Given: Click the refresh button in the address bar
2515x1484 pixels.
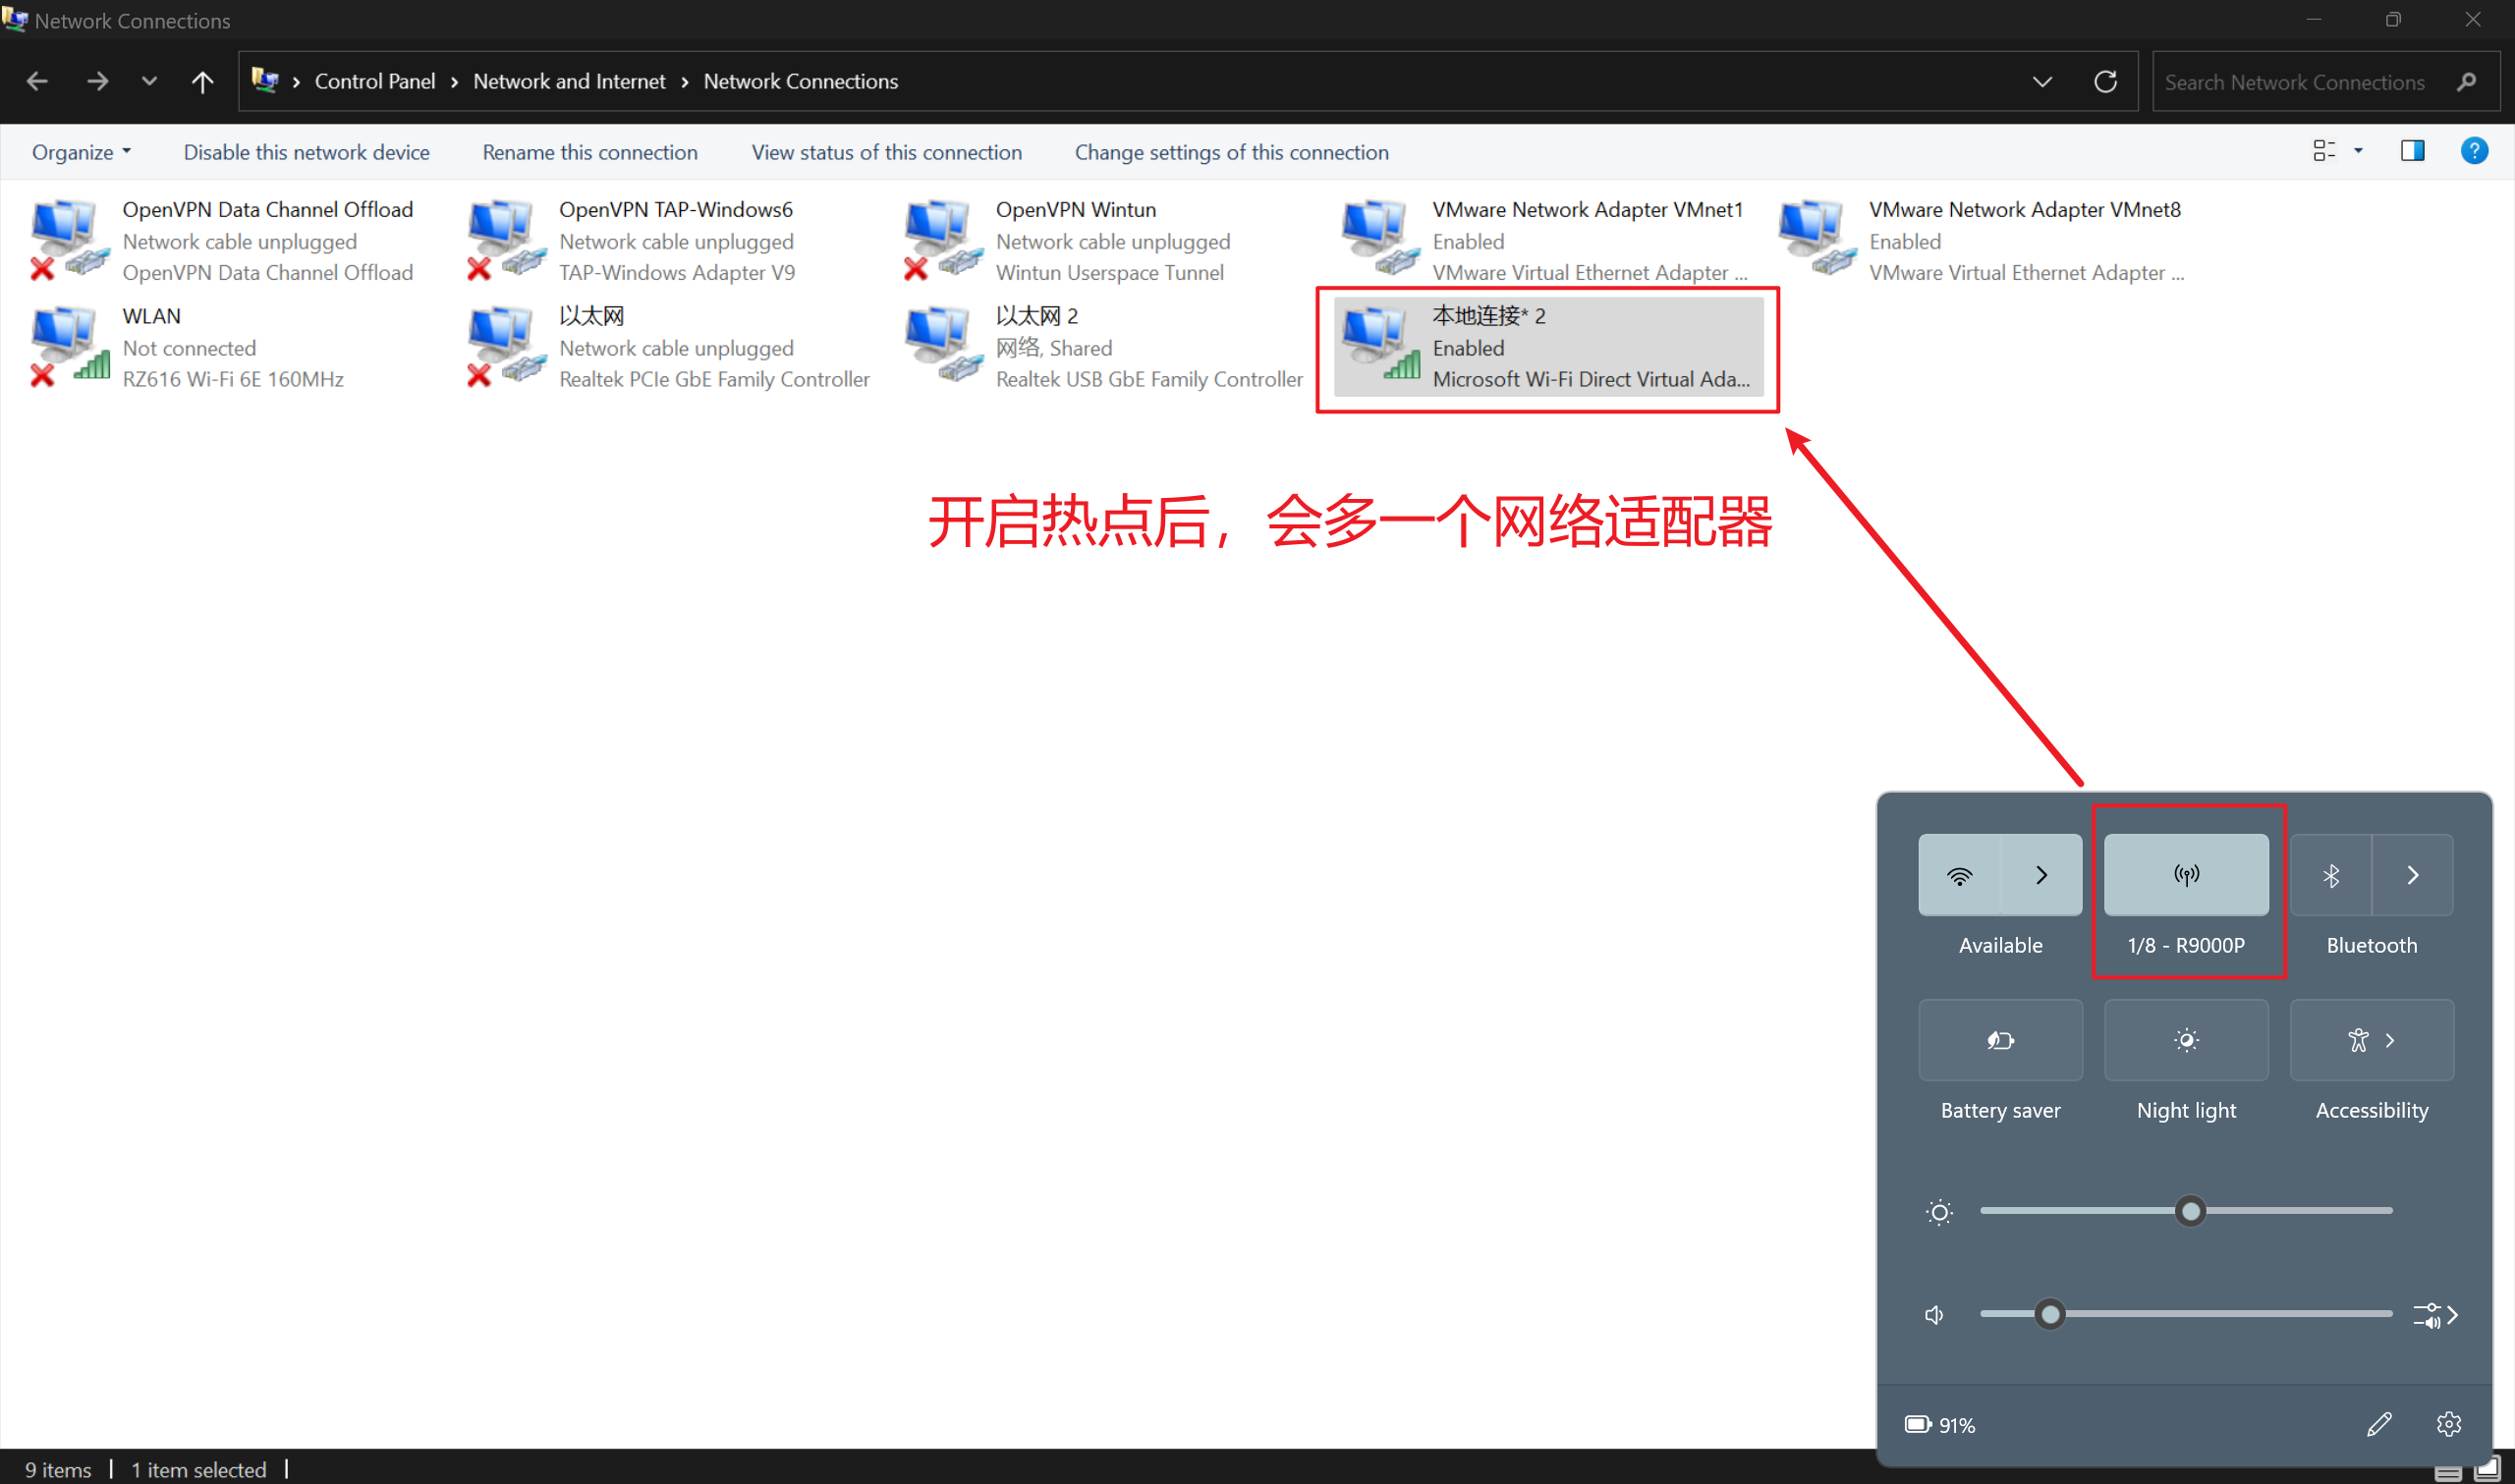Looking at the screenshot, I should [x=2105, y=81].
